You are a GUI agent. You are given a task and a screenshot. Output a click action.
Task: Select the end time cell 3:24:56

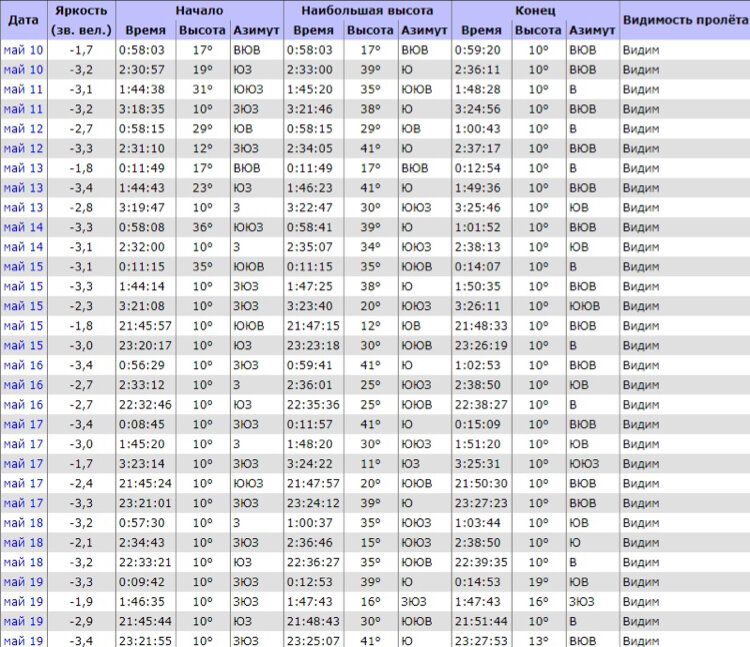coord(481,110)
